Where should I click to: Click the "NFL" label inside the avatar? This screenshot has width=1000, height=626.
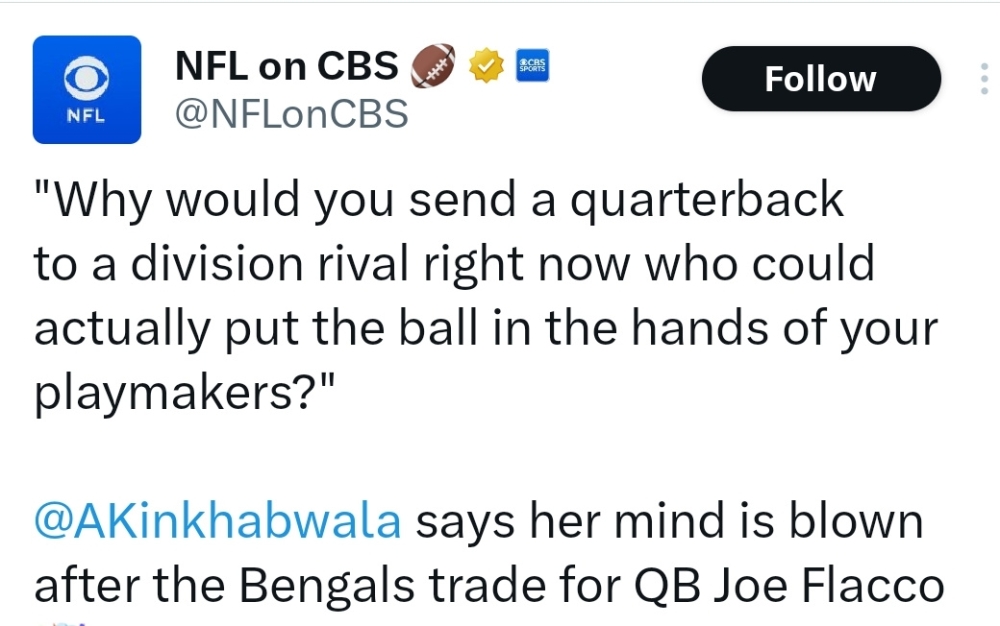click(85, 113)
